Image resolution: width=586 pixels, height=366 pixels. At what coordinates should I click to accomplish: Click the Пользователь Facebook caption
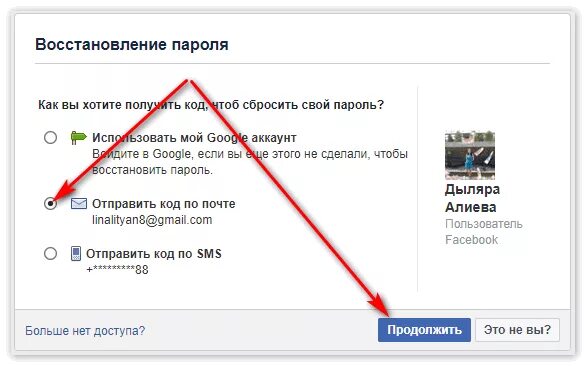tap(484, 232)
